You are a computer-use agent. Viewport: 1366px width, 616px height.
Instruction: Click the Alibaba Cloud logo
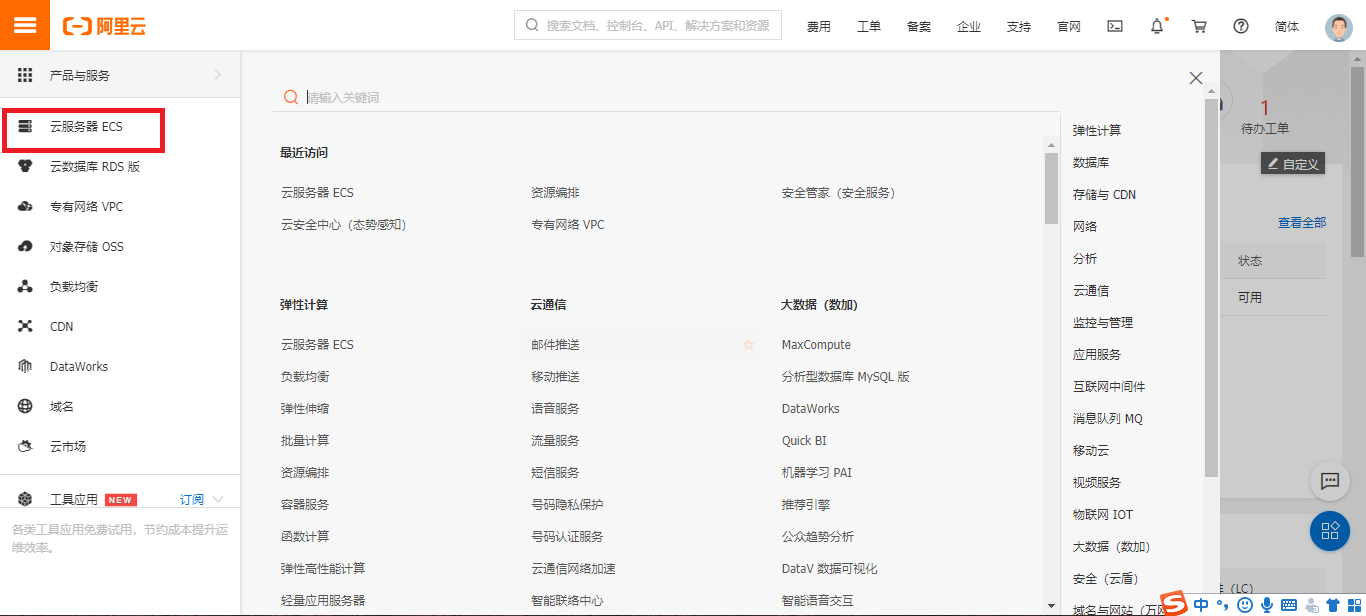(103, 26)
